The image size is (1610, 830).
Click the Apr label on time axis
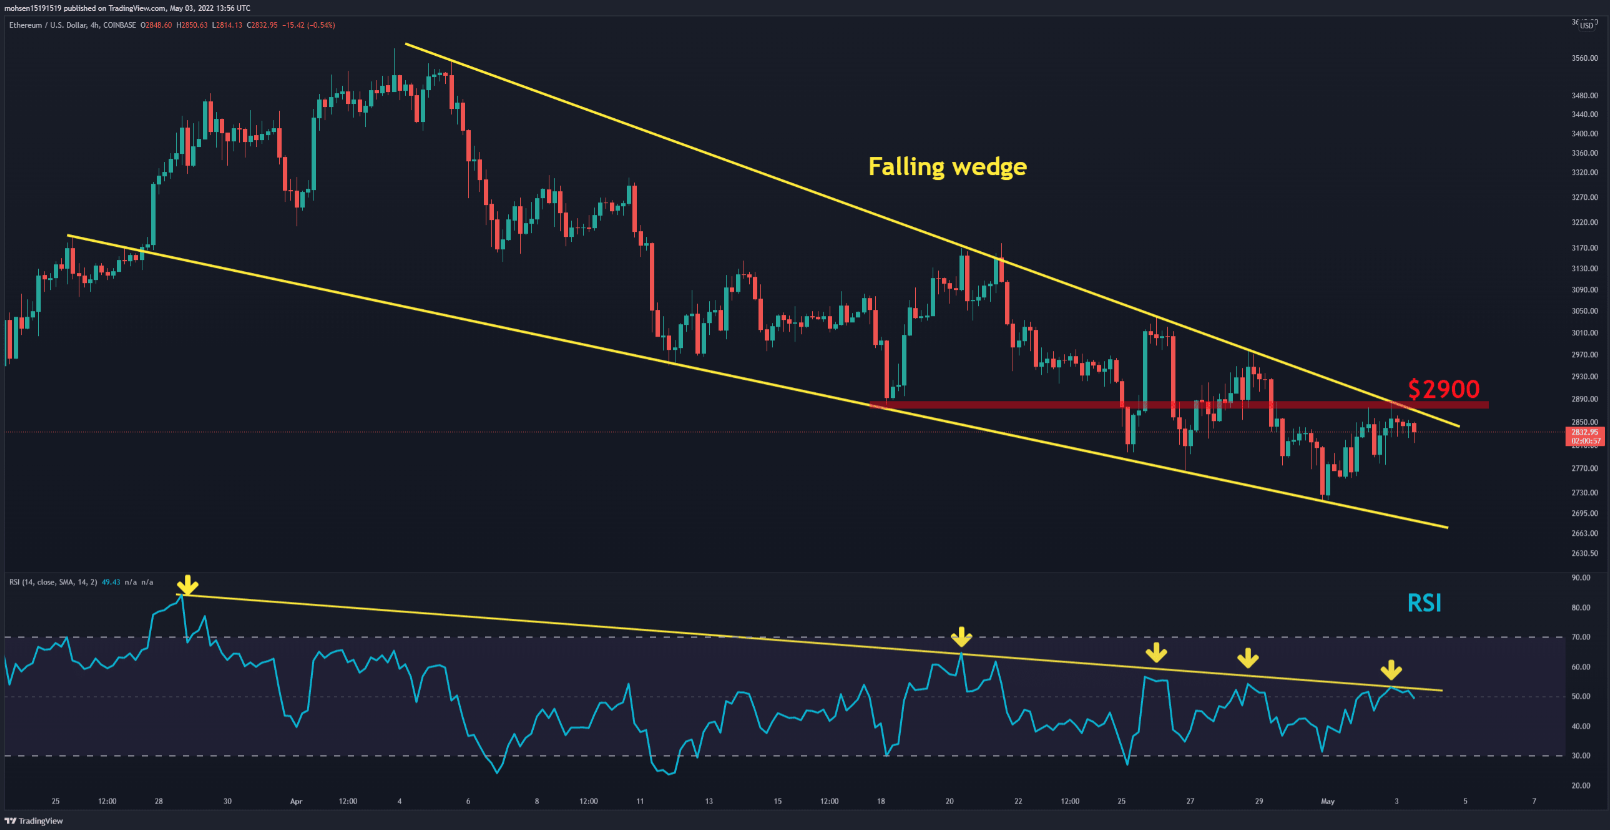pos(295,801)
